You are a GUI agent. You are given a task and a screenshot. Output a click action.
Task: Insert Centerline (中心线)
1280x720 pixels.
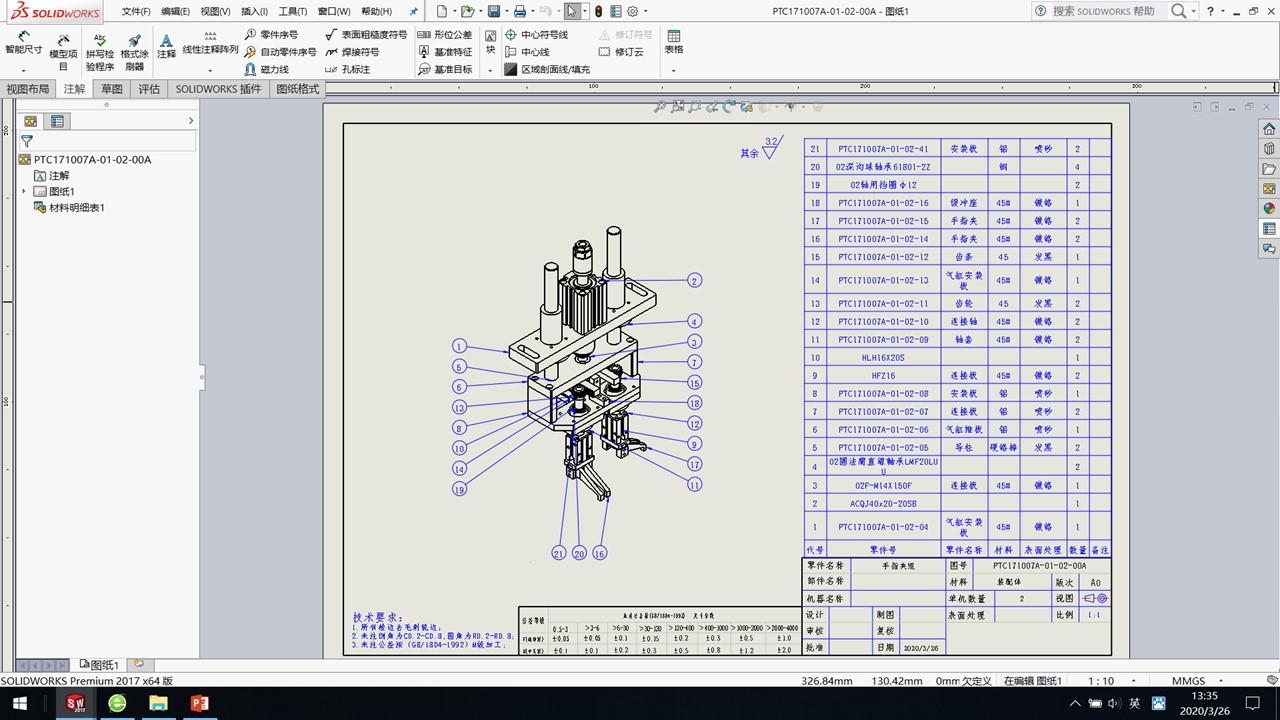point(527,52)
